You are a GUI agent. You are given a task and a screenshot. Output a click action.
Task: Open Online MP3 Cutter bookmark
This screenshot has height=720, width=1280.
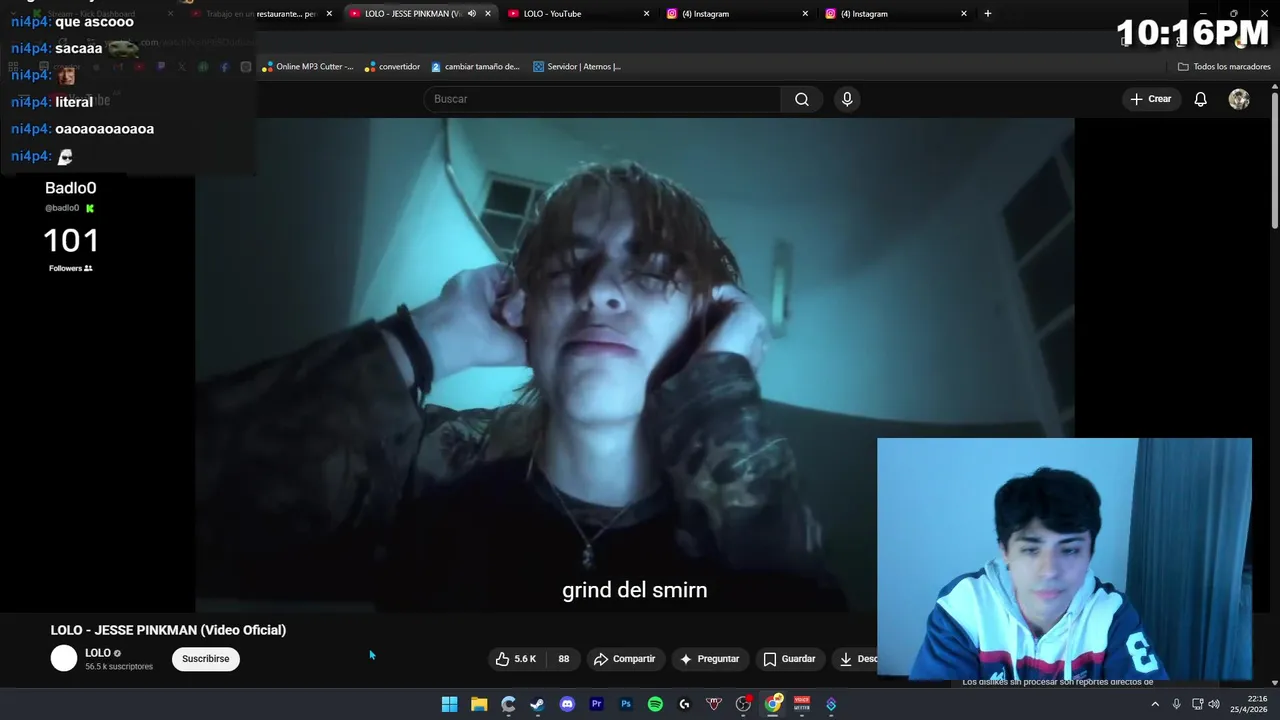(308, 67)
